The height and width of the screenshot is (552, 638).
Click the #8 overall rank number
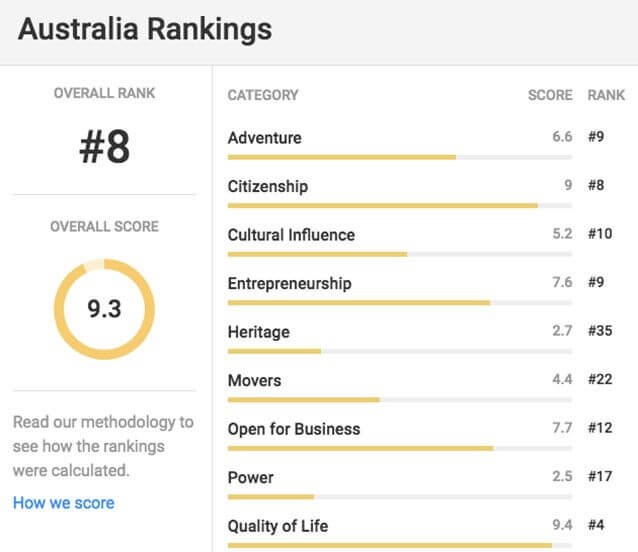point(105,147)
